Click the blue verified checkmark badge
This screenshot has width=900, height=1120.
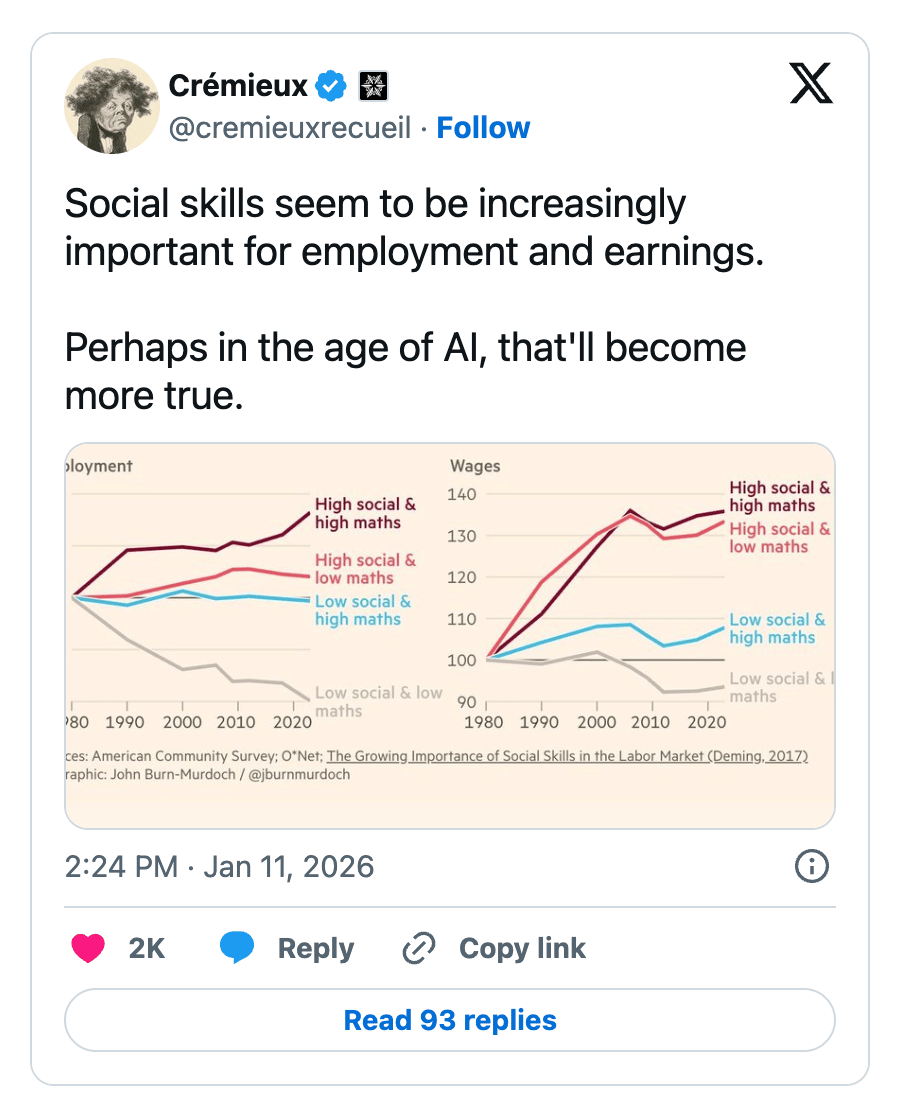click(x=331, y=86)
